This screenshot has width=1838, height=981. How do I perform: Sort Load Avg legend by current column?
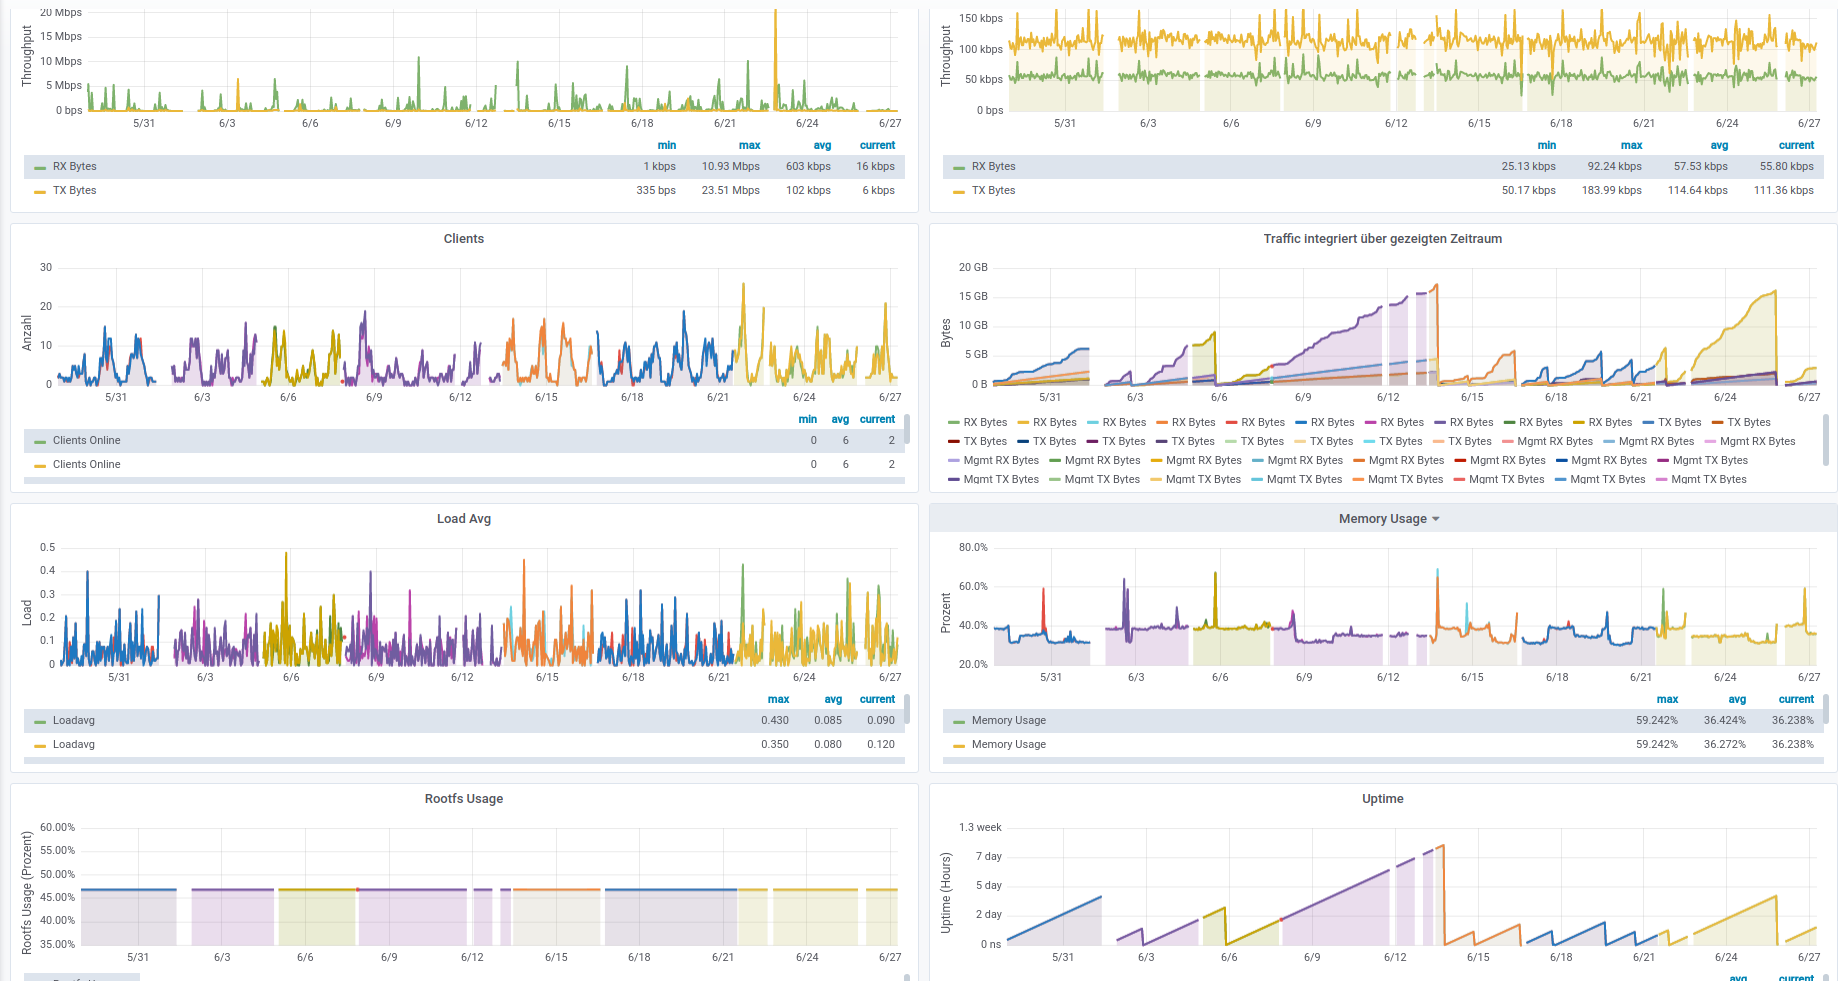[x=877, y=699]
